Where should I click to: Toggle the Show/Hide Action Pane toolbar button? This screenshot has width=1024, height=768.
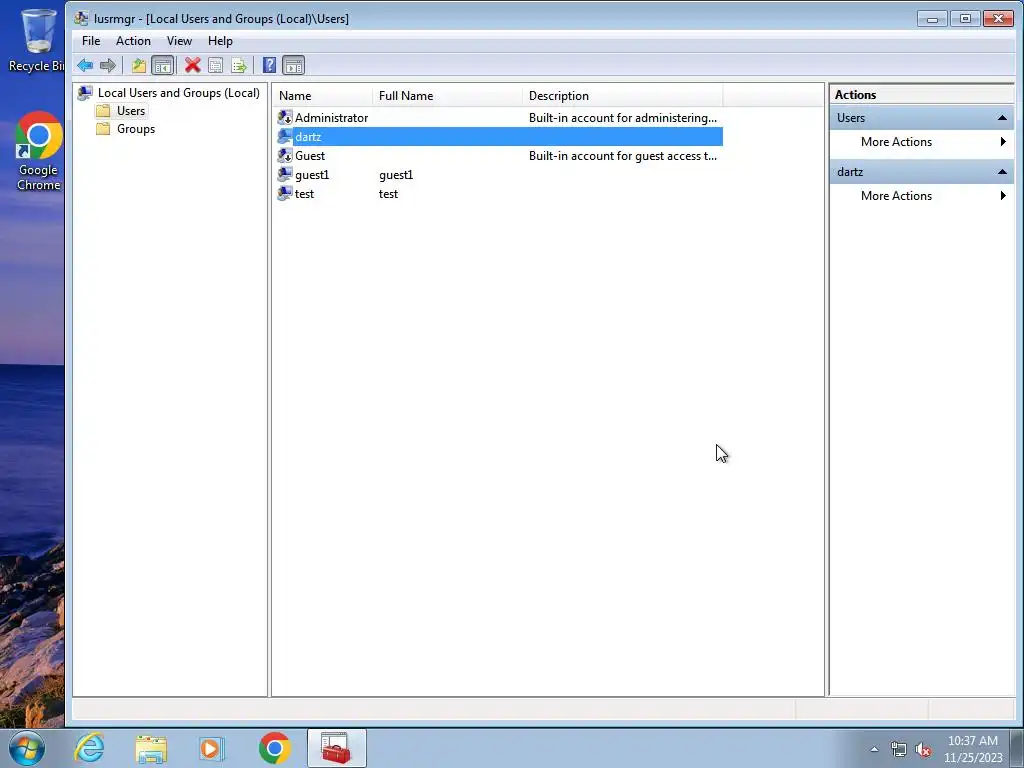(x=293, y=65)
